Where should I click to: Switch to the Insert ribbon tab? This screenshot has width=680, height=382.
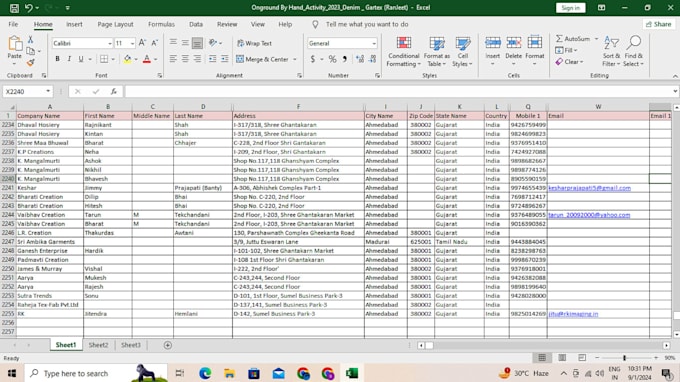(x=74, y=24)
